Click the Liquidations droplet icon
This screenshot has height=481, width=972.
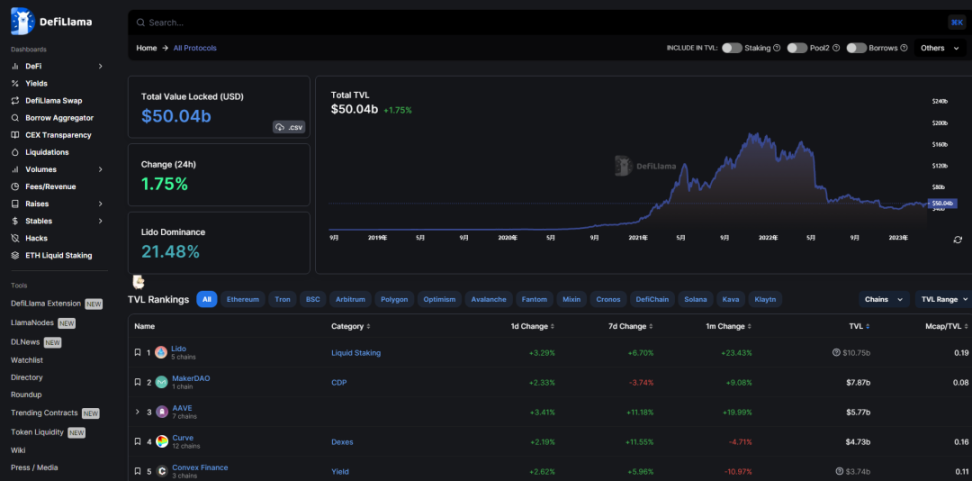(15, 152)
